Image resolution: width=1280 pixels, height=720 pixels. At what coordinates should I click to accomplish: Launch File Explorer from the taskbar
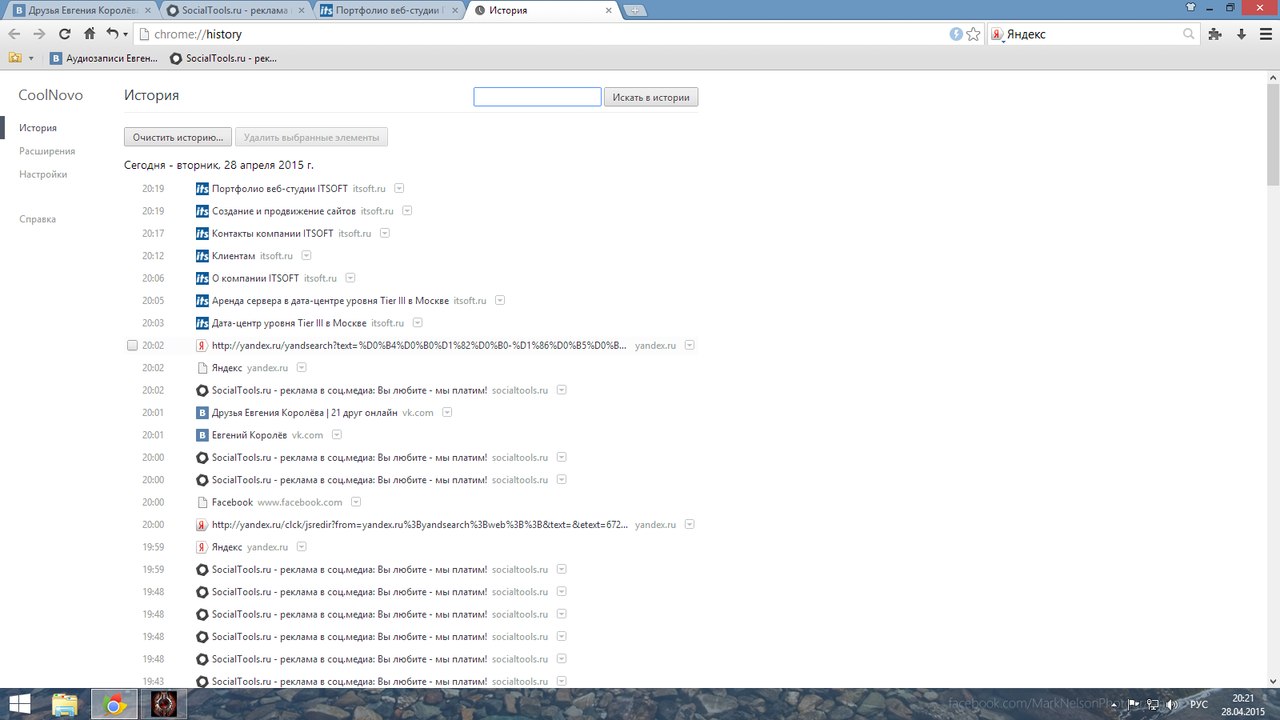pyautogui.click(x=65, y=704)
